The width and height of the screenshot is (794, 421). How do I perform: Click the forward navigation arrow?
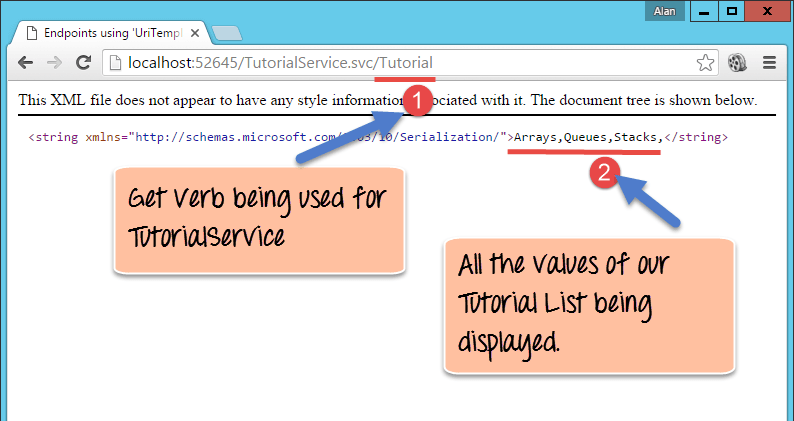click(53, 63)
